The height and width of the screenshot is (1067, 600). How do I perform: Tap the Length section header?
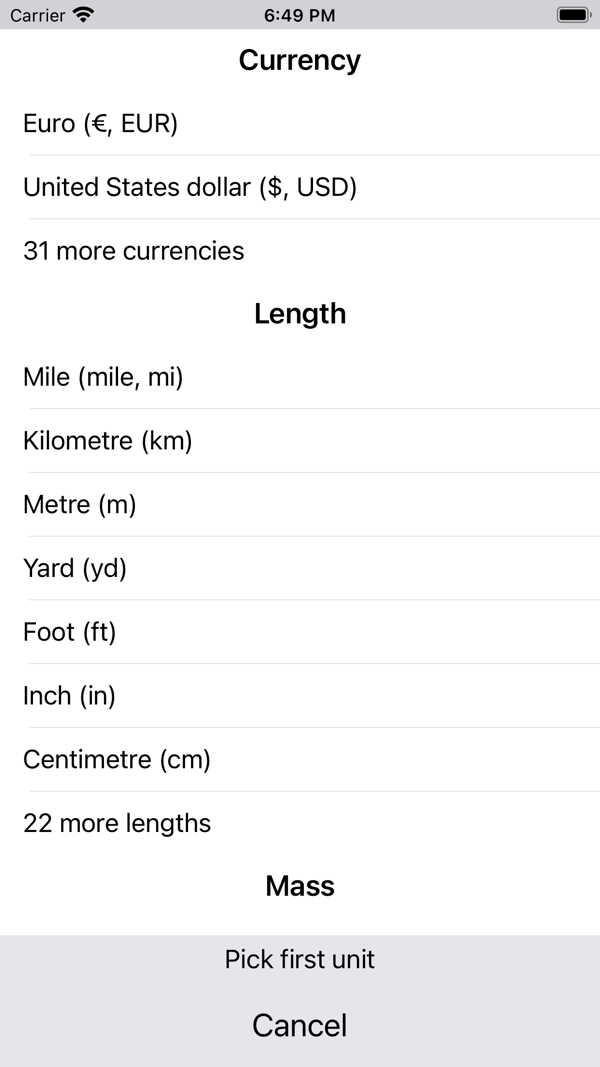click(x=300, y=314)
